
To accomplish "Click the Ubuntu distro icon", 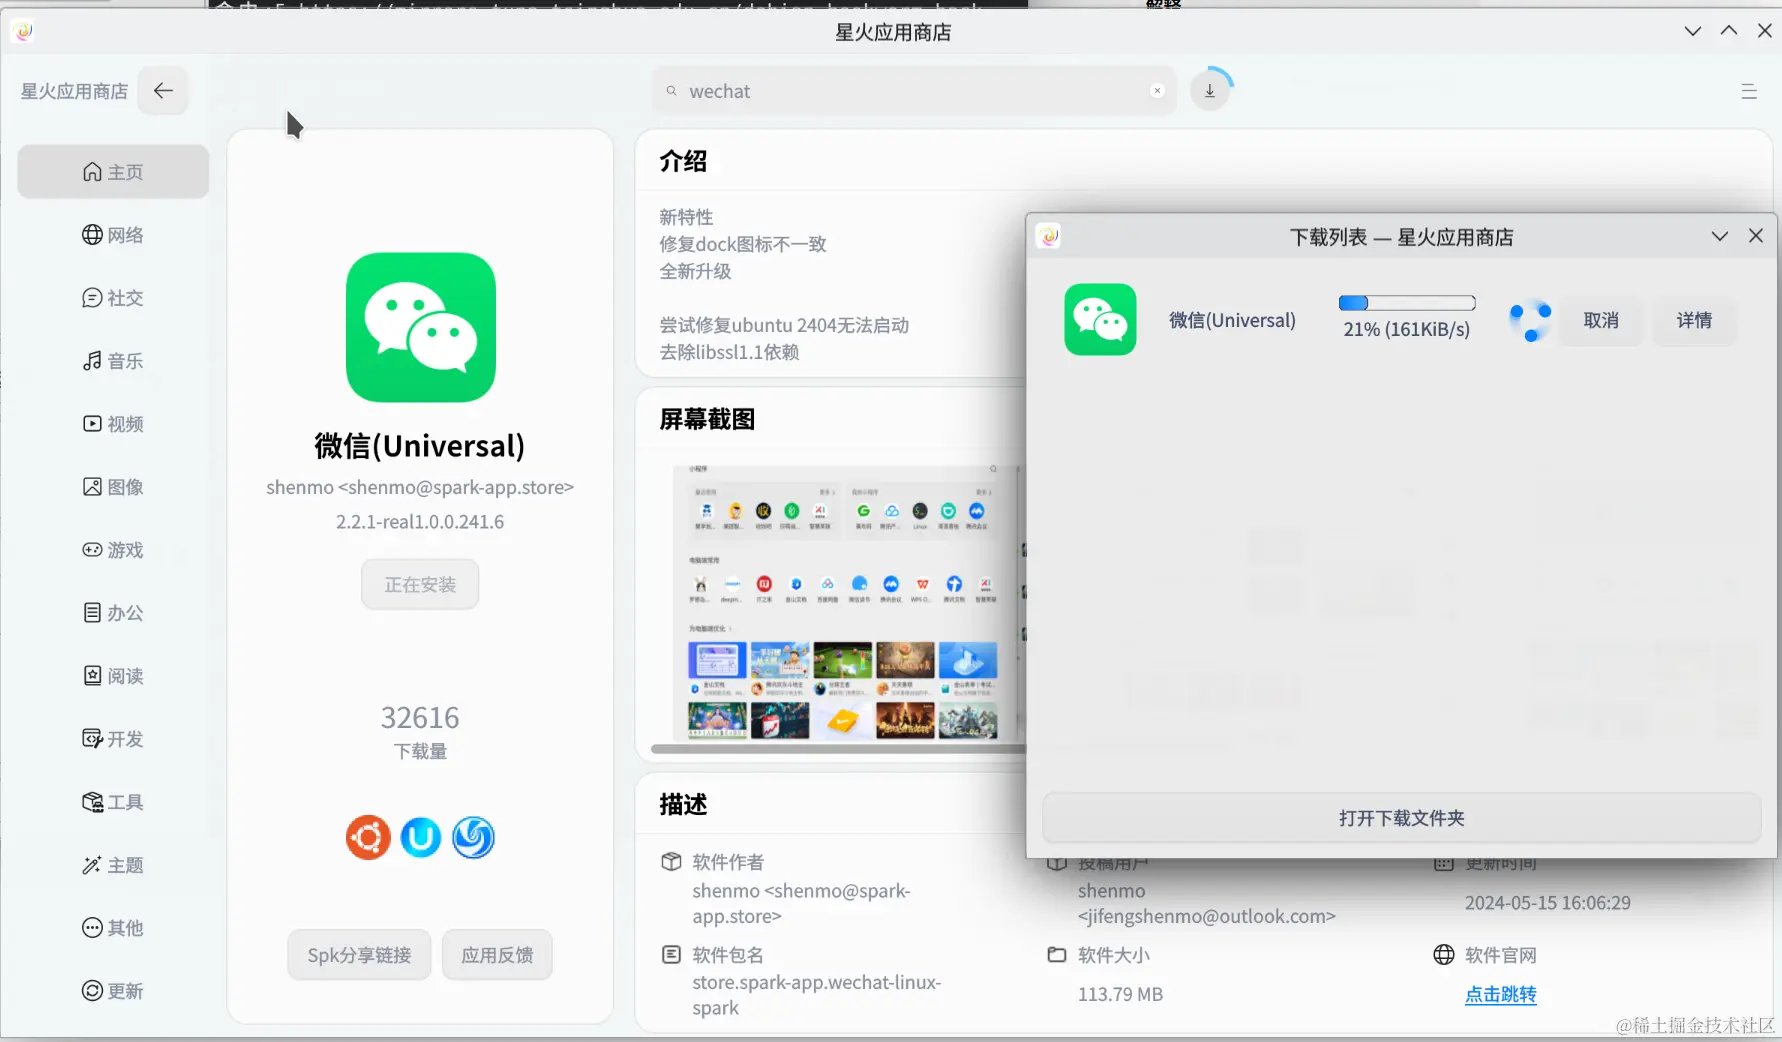I will pos(368,837).
